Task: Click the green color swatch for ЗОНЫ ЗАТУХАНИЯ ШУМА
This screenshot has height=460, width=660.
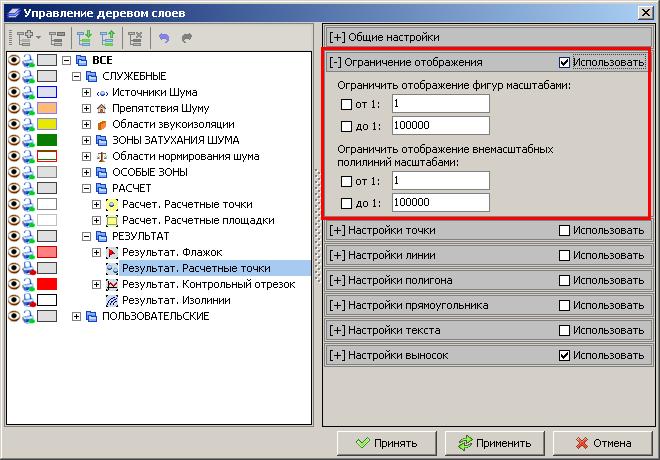Action: [x=49, y=140]
